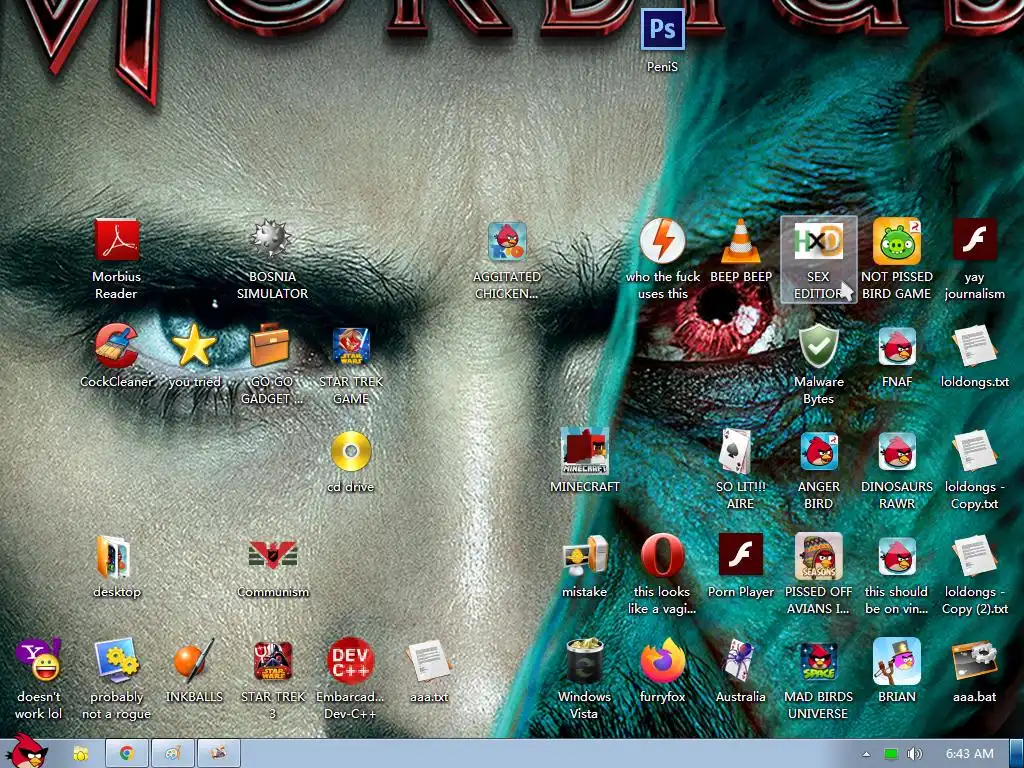The height and width of the screenshot is (768, 1024).
Task: Open AGGITATED CHICKEN desktop icon
Action: [x=507, y=241]
